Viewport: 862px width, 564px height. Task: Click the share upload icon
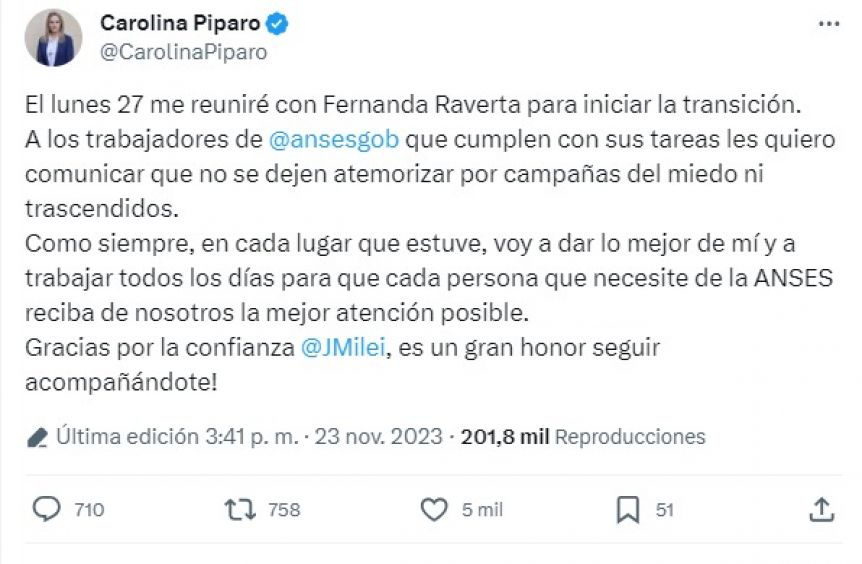click(x=821, y=509)
